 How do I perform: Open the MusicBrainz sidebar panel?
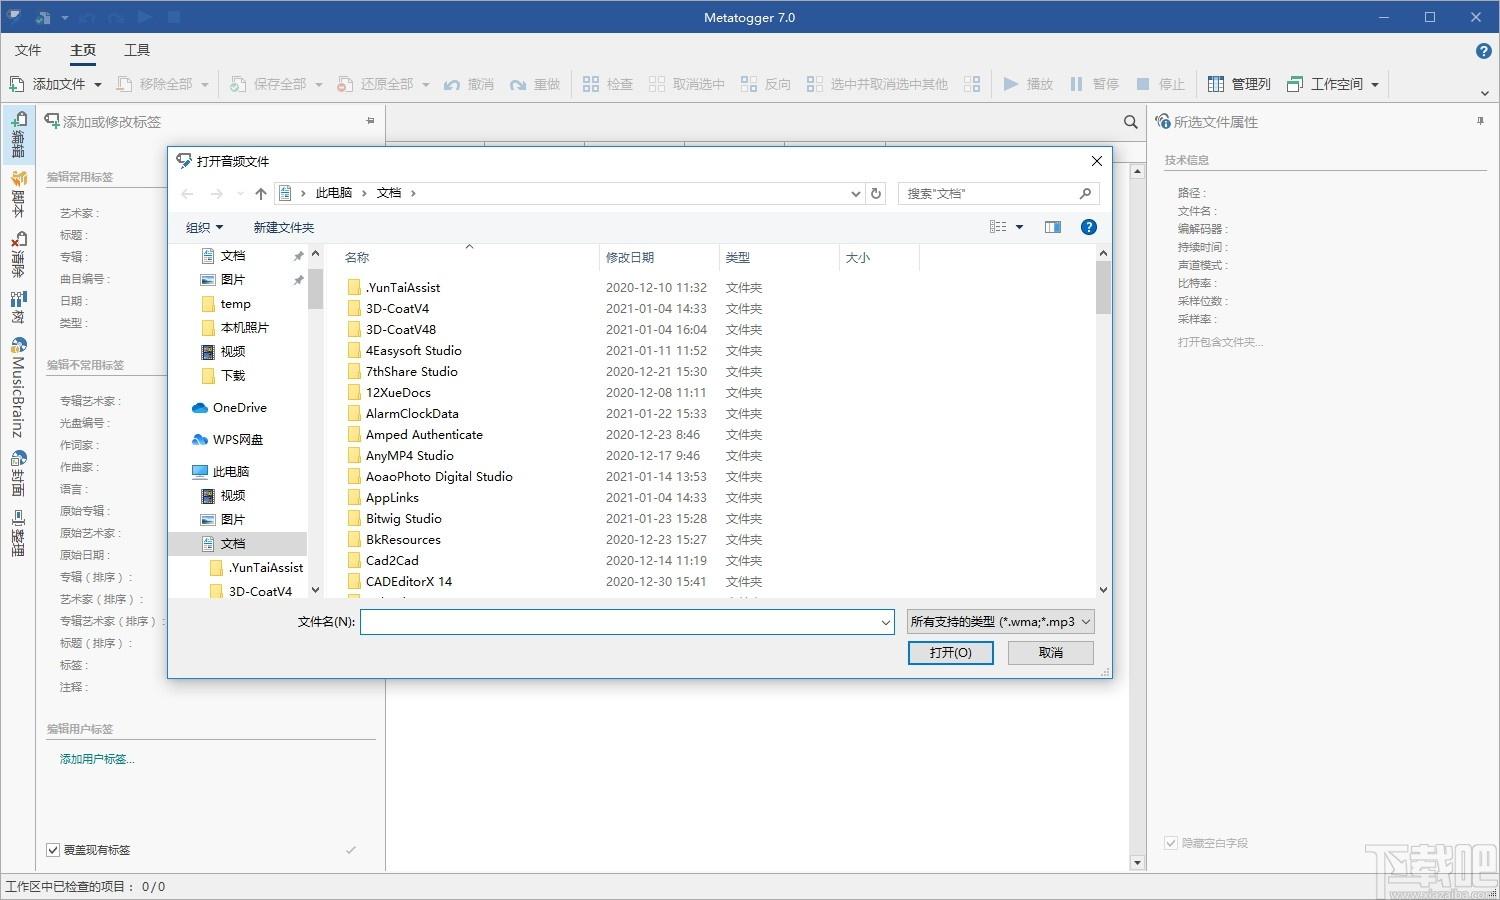[x=18, y=387]
